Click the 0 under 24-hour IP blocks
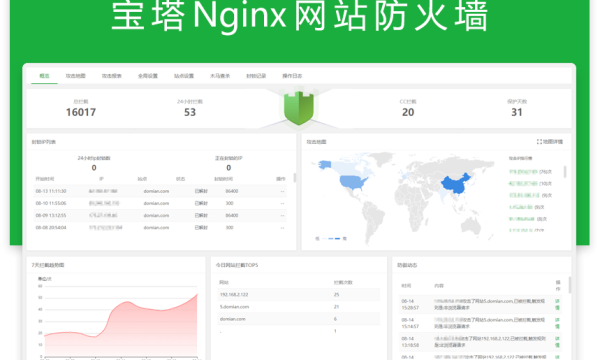Screen dimensions: 600x360 [94, 168]
